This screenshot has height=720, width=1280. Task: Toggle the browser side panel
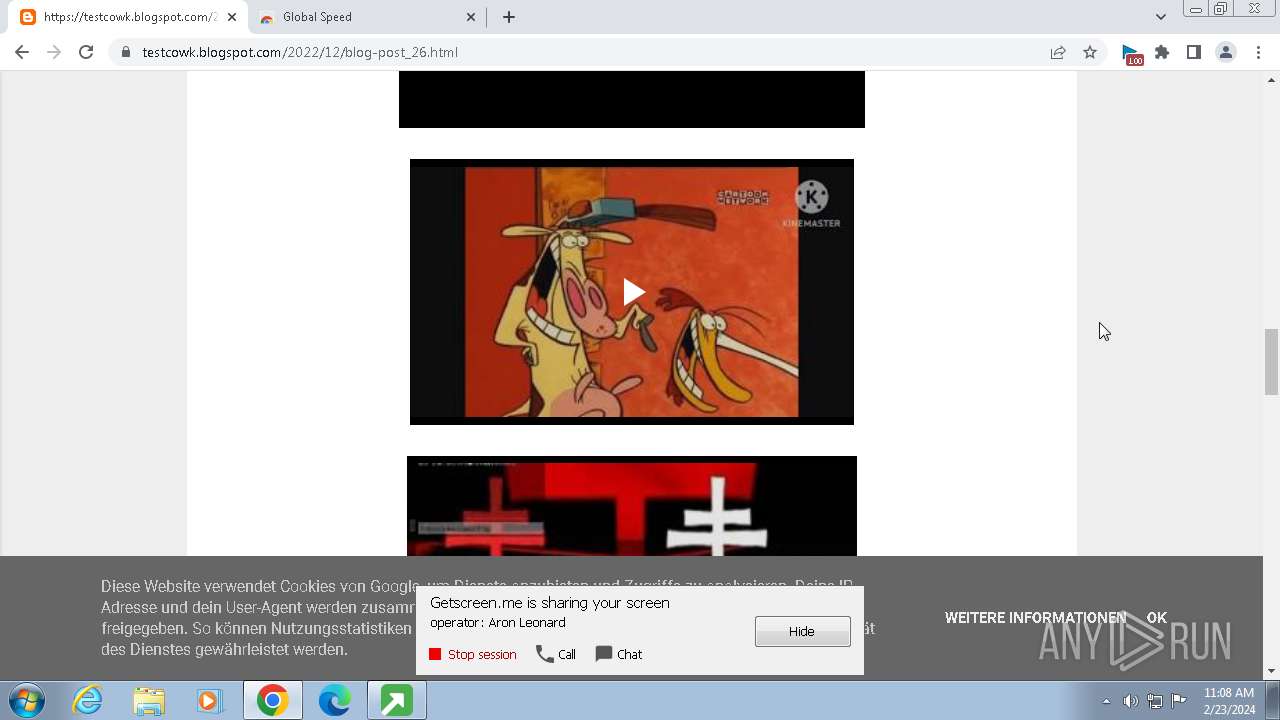(1193, 52)
